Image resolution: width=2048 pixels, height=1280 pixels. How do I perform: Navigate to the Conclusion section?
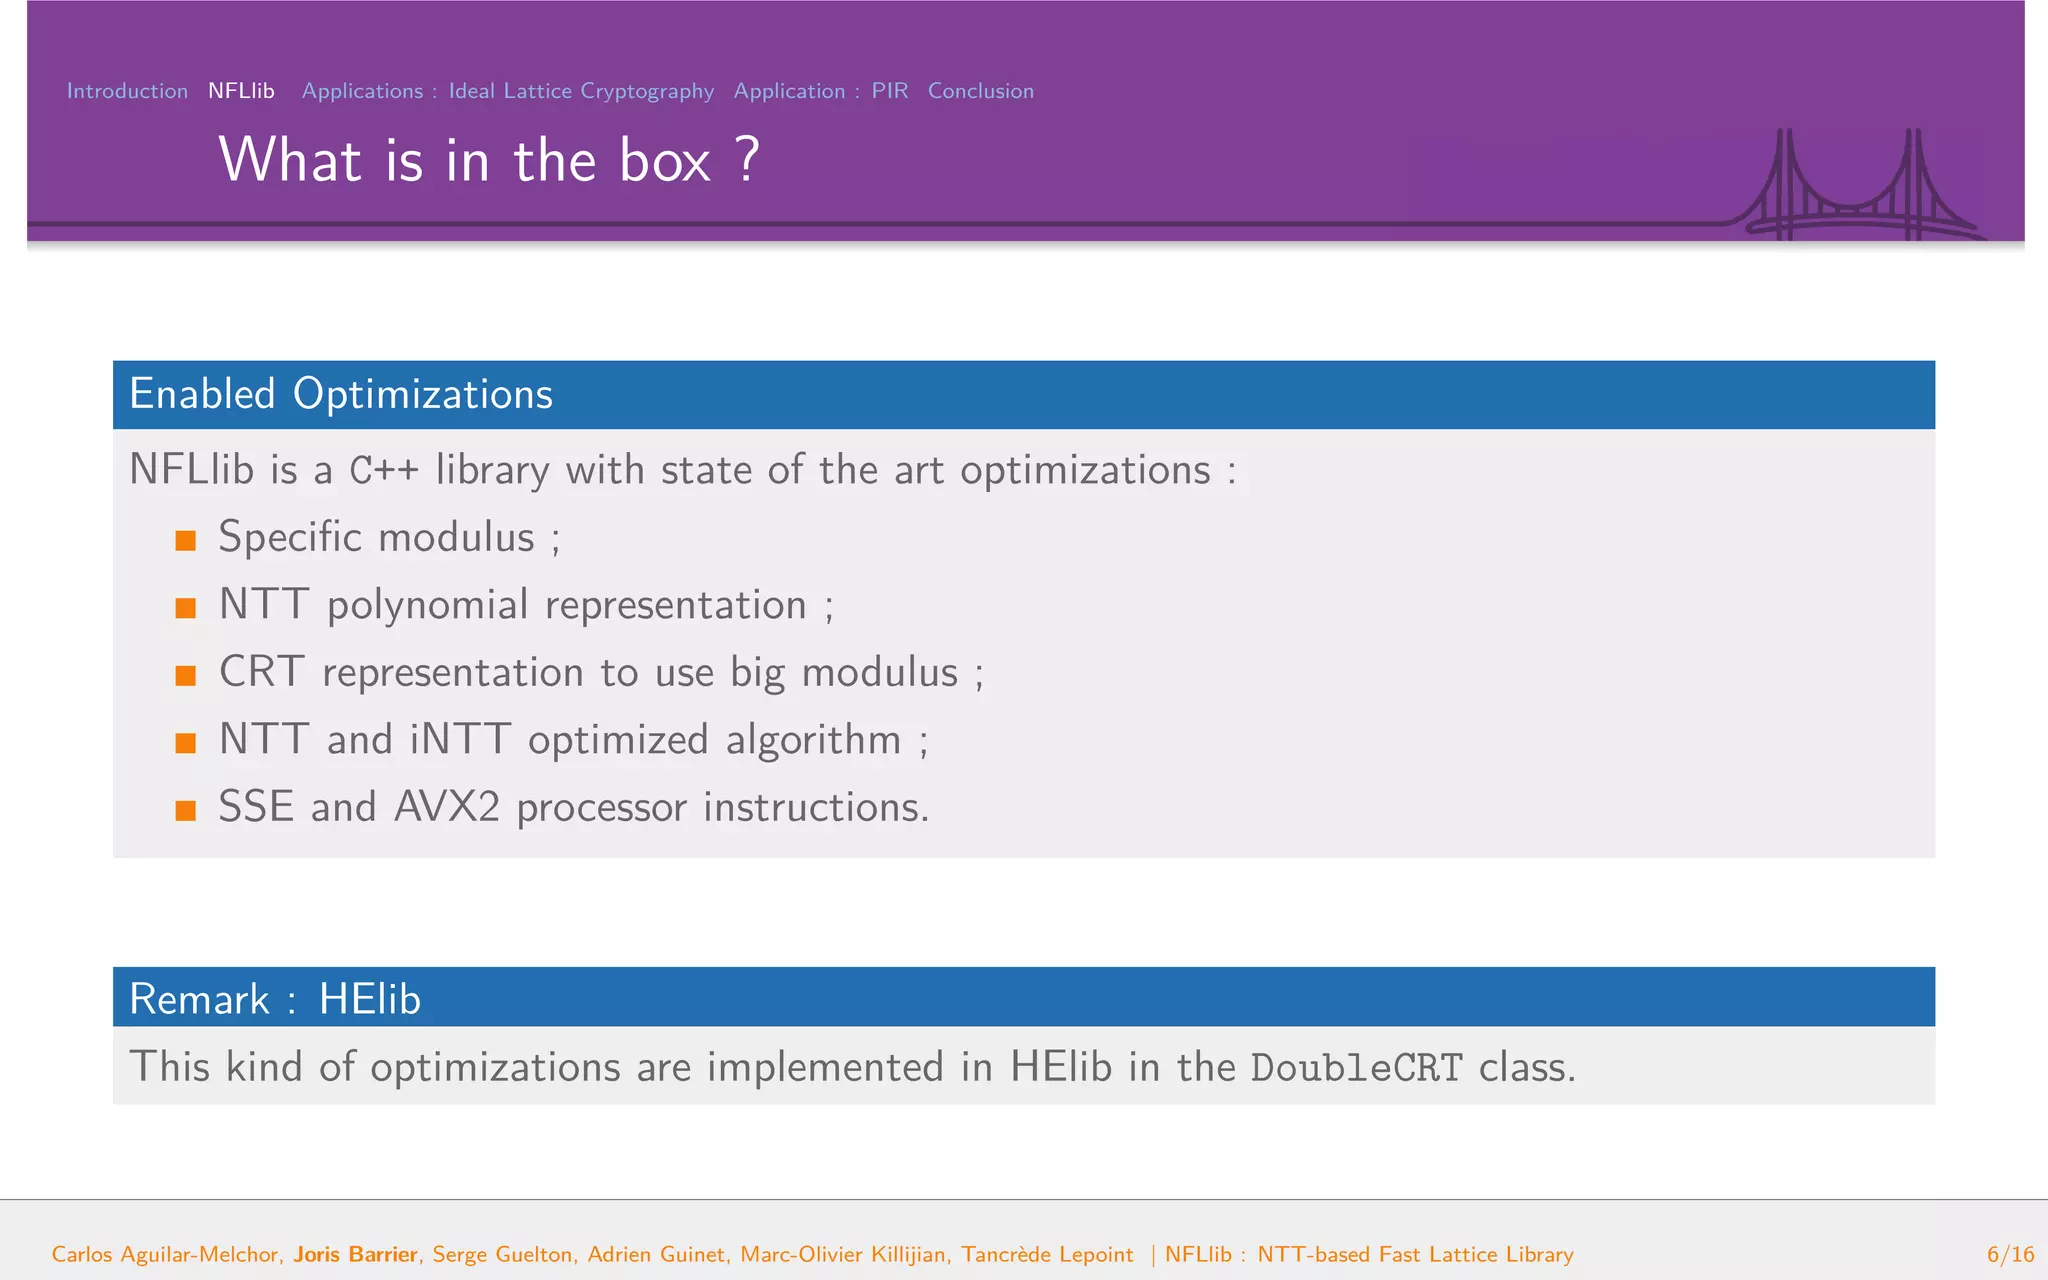[x=980, y=91]
